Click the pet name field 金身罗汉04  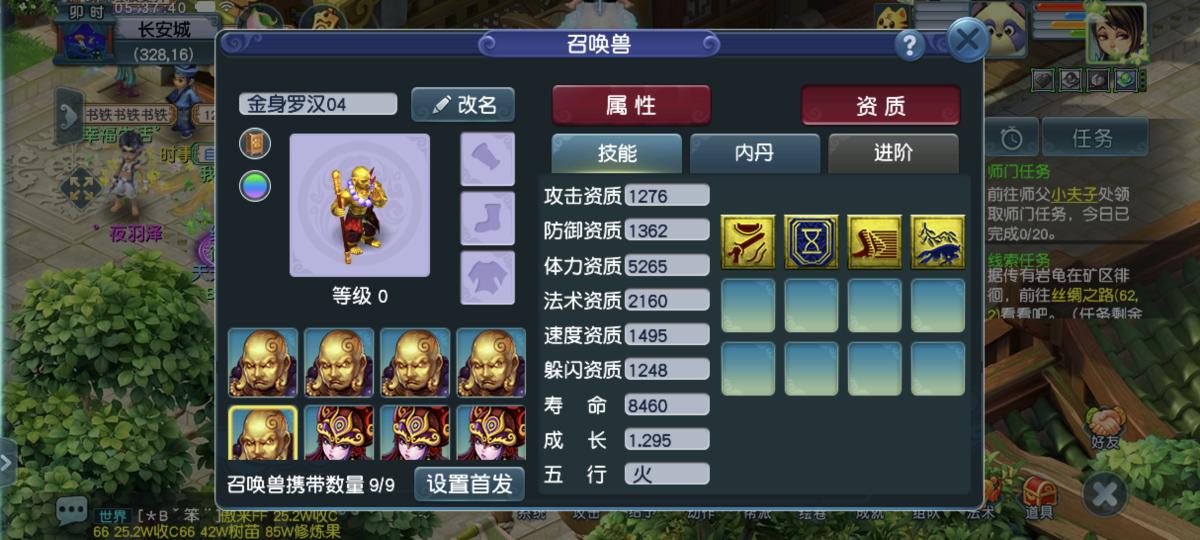[318, 105]
